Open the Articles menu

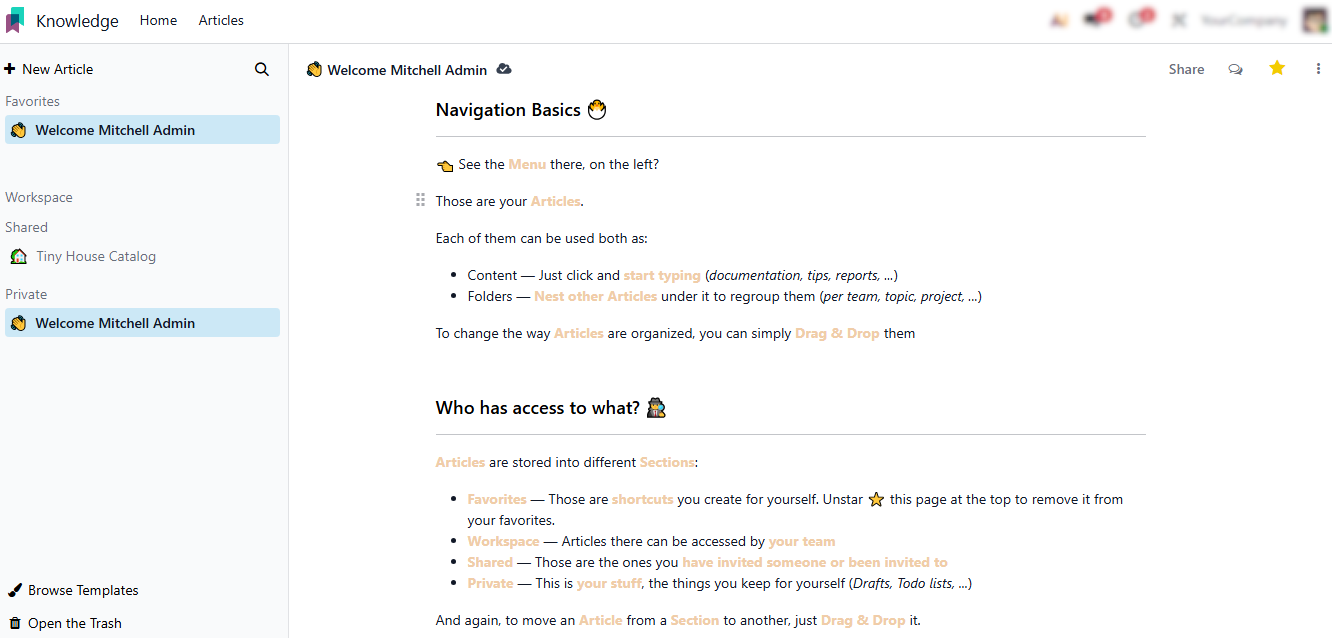[x=221, y=20]
